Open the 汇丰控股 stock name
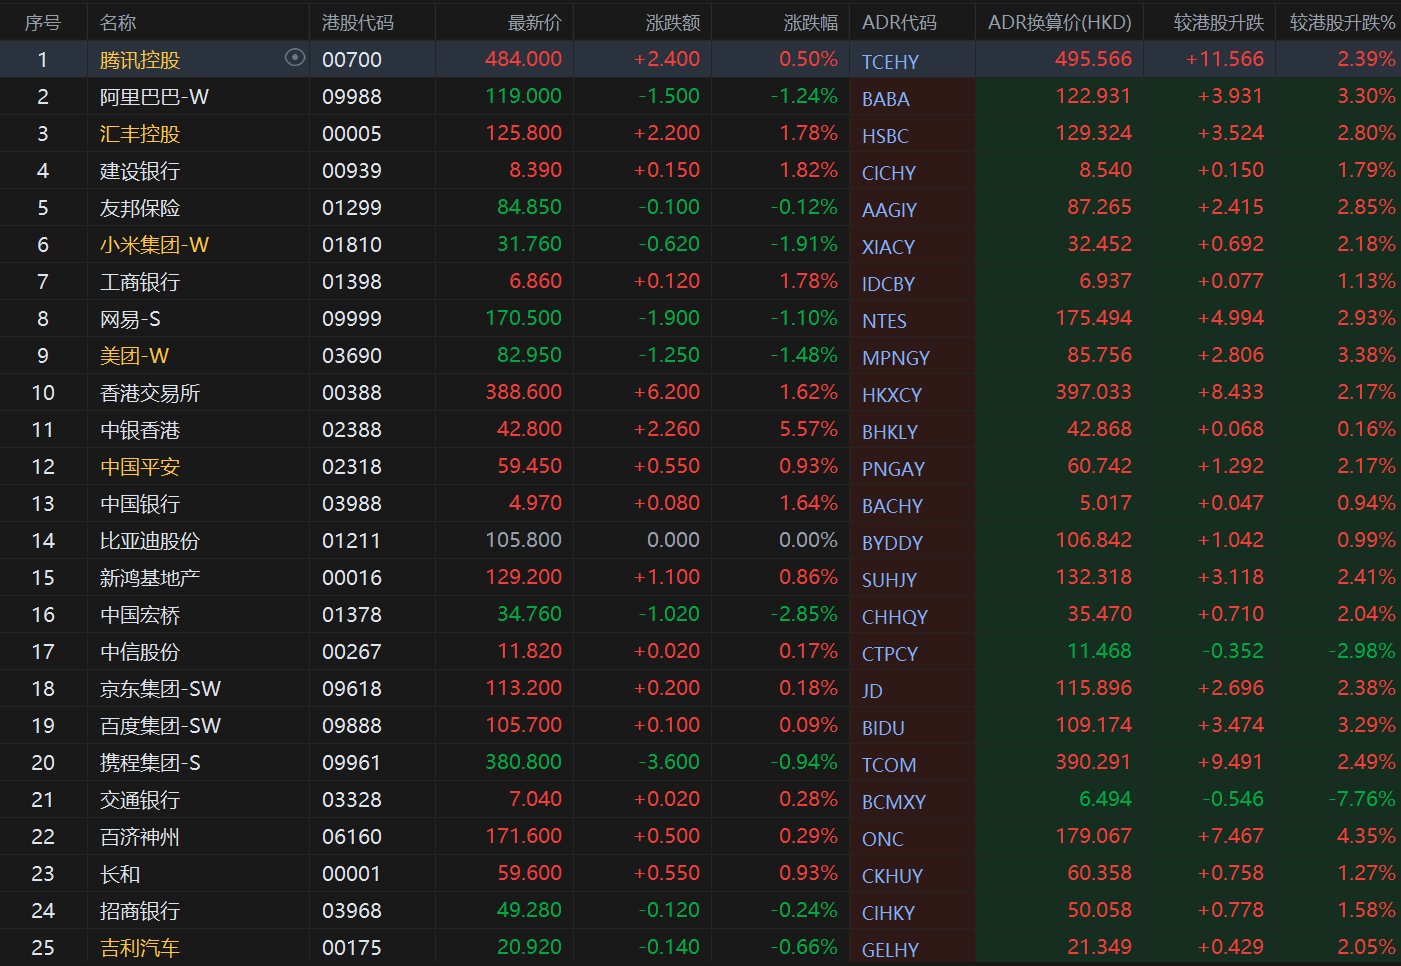Viewport: 1401px width, 966px height. click(x=140, y=134)
